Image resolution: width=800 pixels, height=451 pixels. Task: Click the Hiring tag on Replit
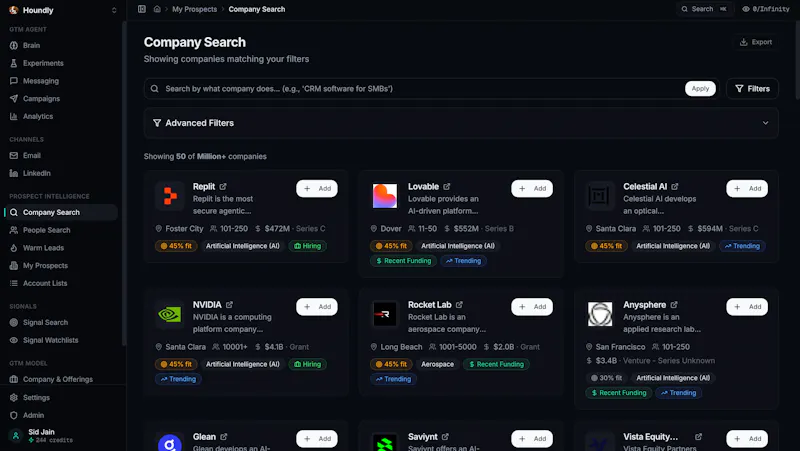click(308, 246)
